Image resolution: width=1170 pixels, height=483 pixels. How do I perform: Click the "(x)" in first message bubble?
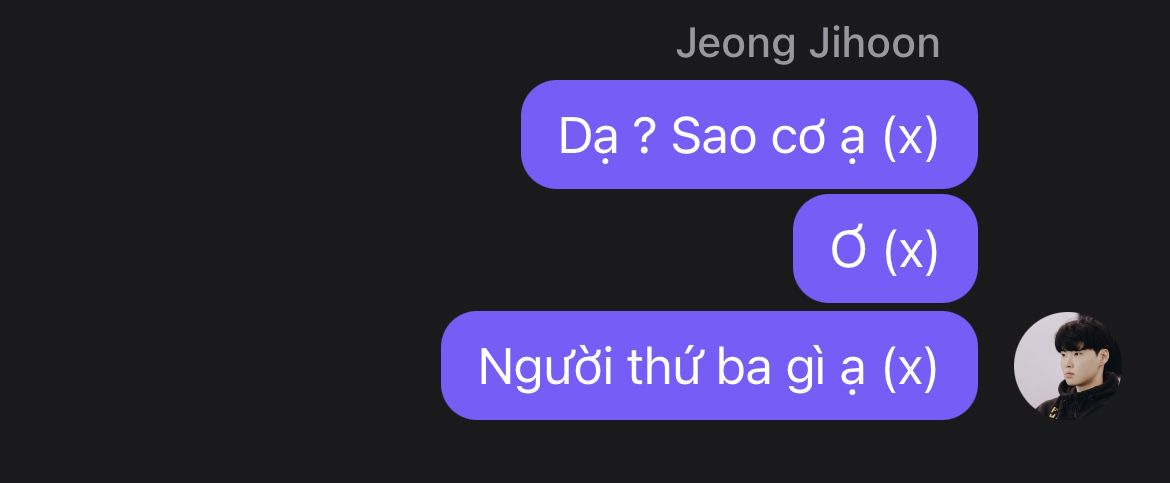(x=910, y=137)
